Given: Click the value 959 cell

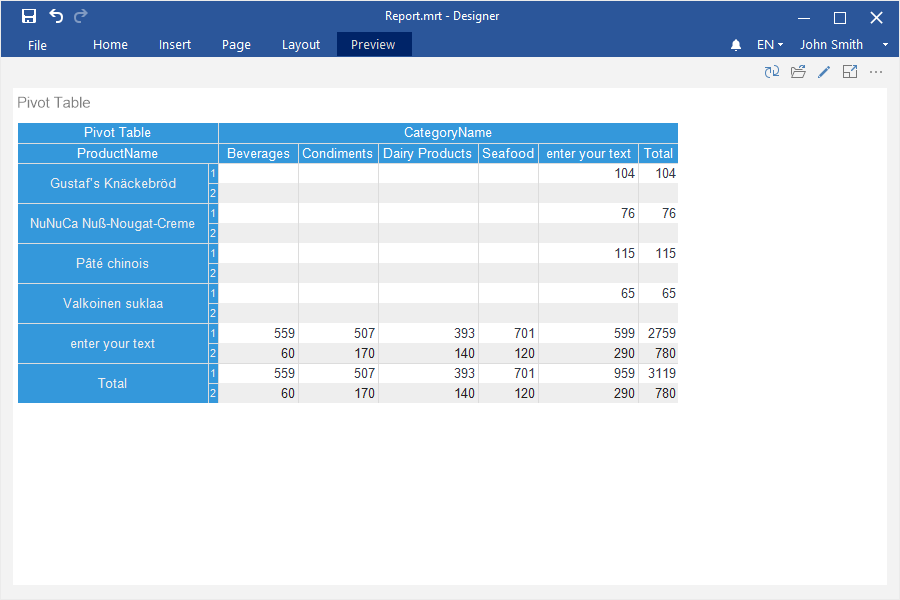Looking at the screenshot, I should click(588, 373).
